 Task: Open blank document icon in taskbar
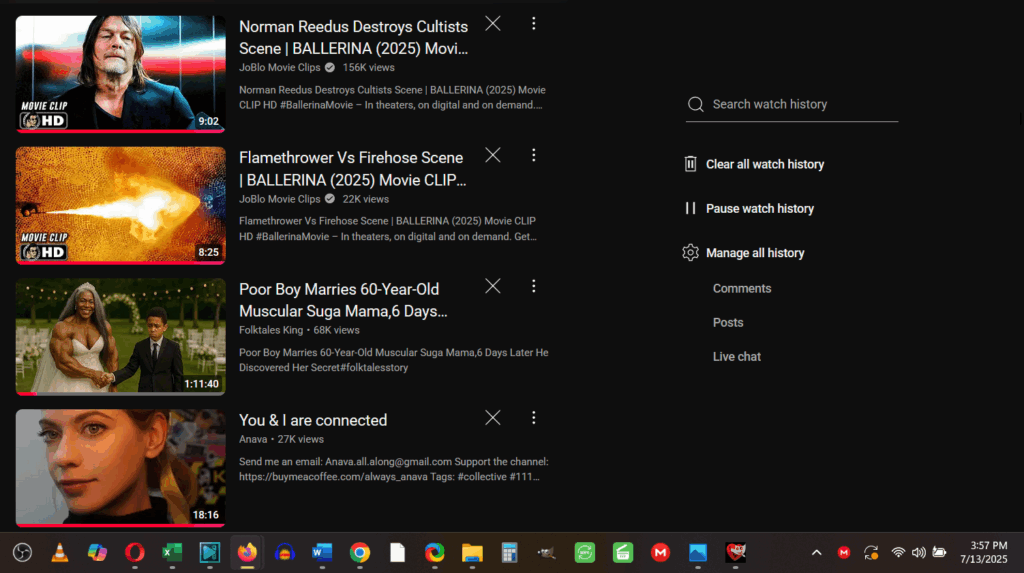[x=397, y=553]
